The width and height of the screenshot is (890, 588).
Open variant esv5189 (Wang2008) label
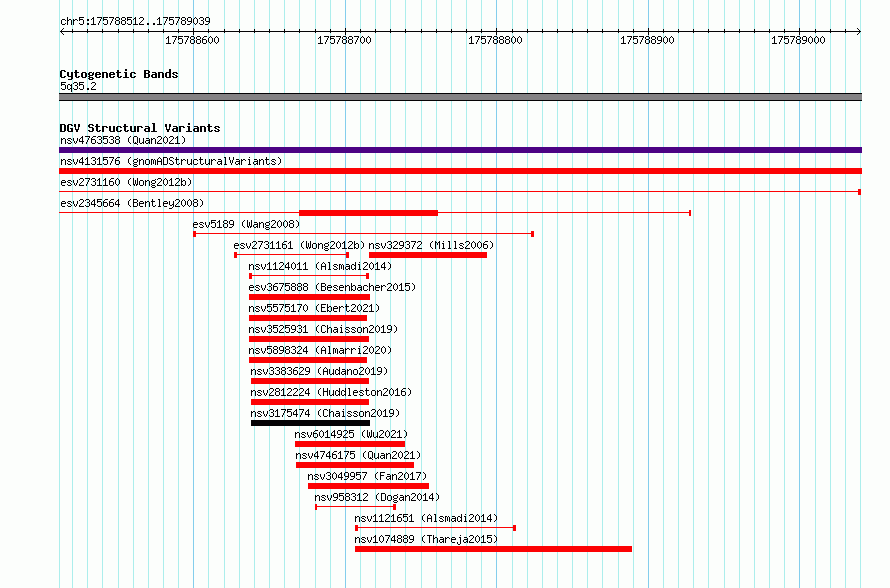(x=246, y=224)
